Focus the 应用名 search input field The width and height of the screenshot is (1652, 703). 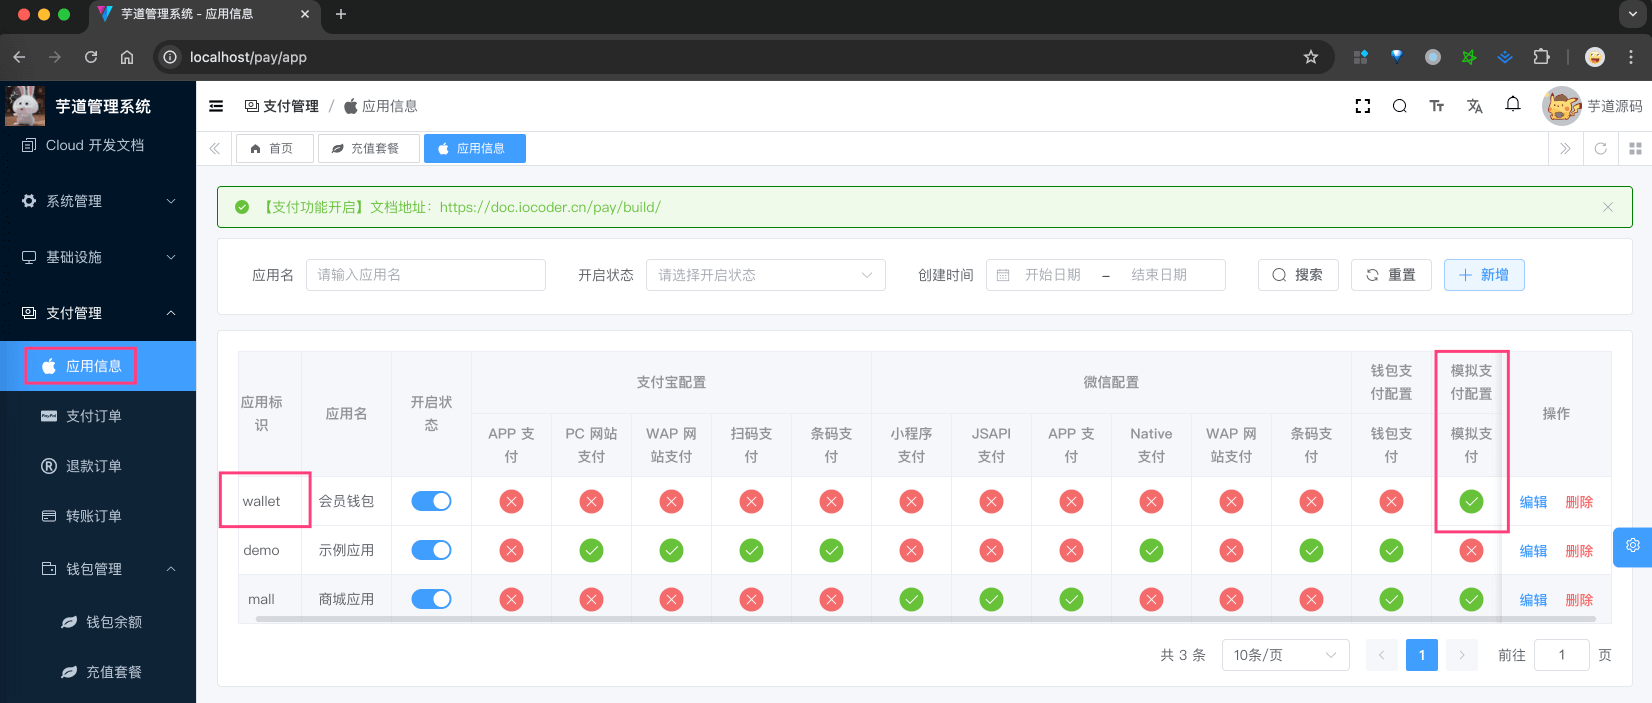(425, 275)
